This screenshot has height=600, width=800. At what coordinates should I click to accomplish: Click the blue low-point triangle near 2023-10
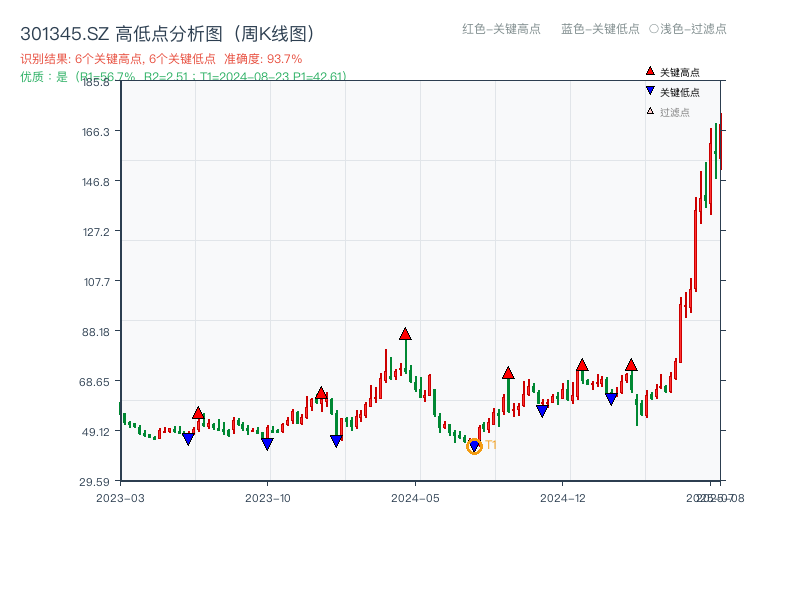[267, 443]
